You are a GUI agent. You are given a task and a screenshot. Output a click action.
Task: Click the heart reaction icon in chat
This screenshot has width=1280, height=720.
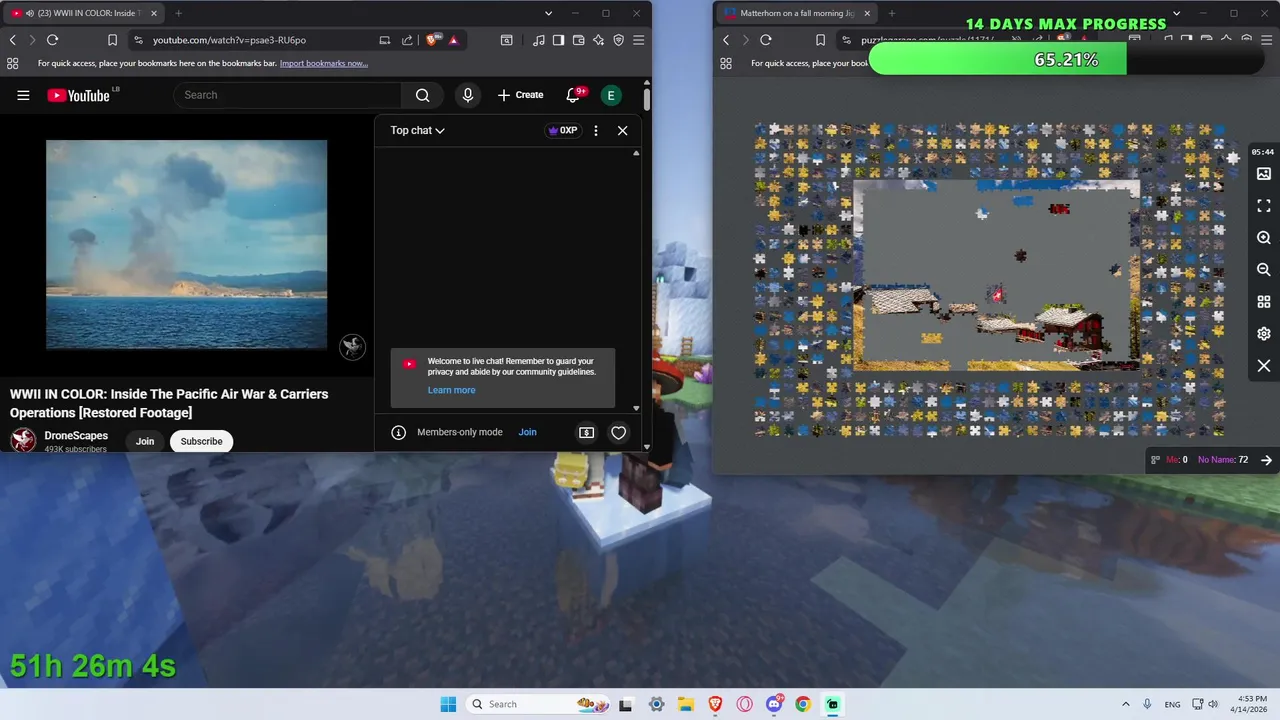pyautogui.click(x=618, y=432)
